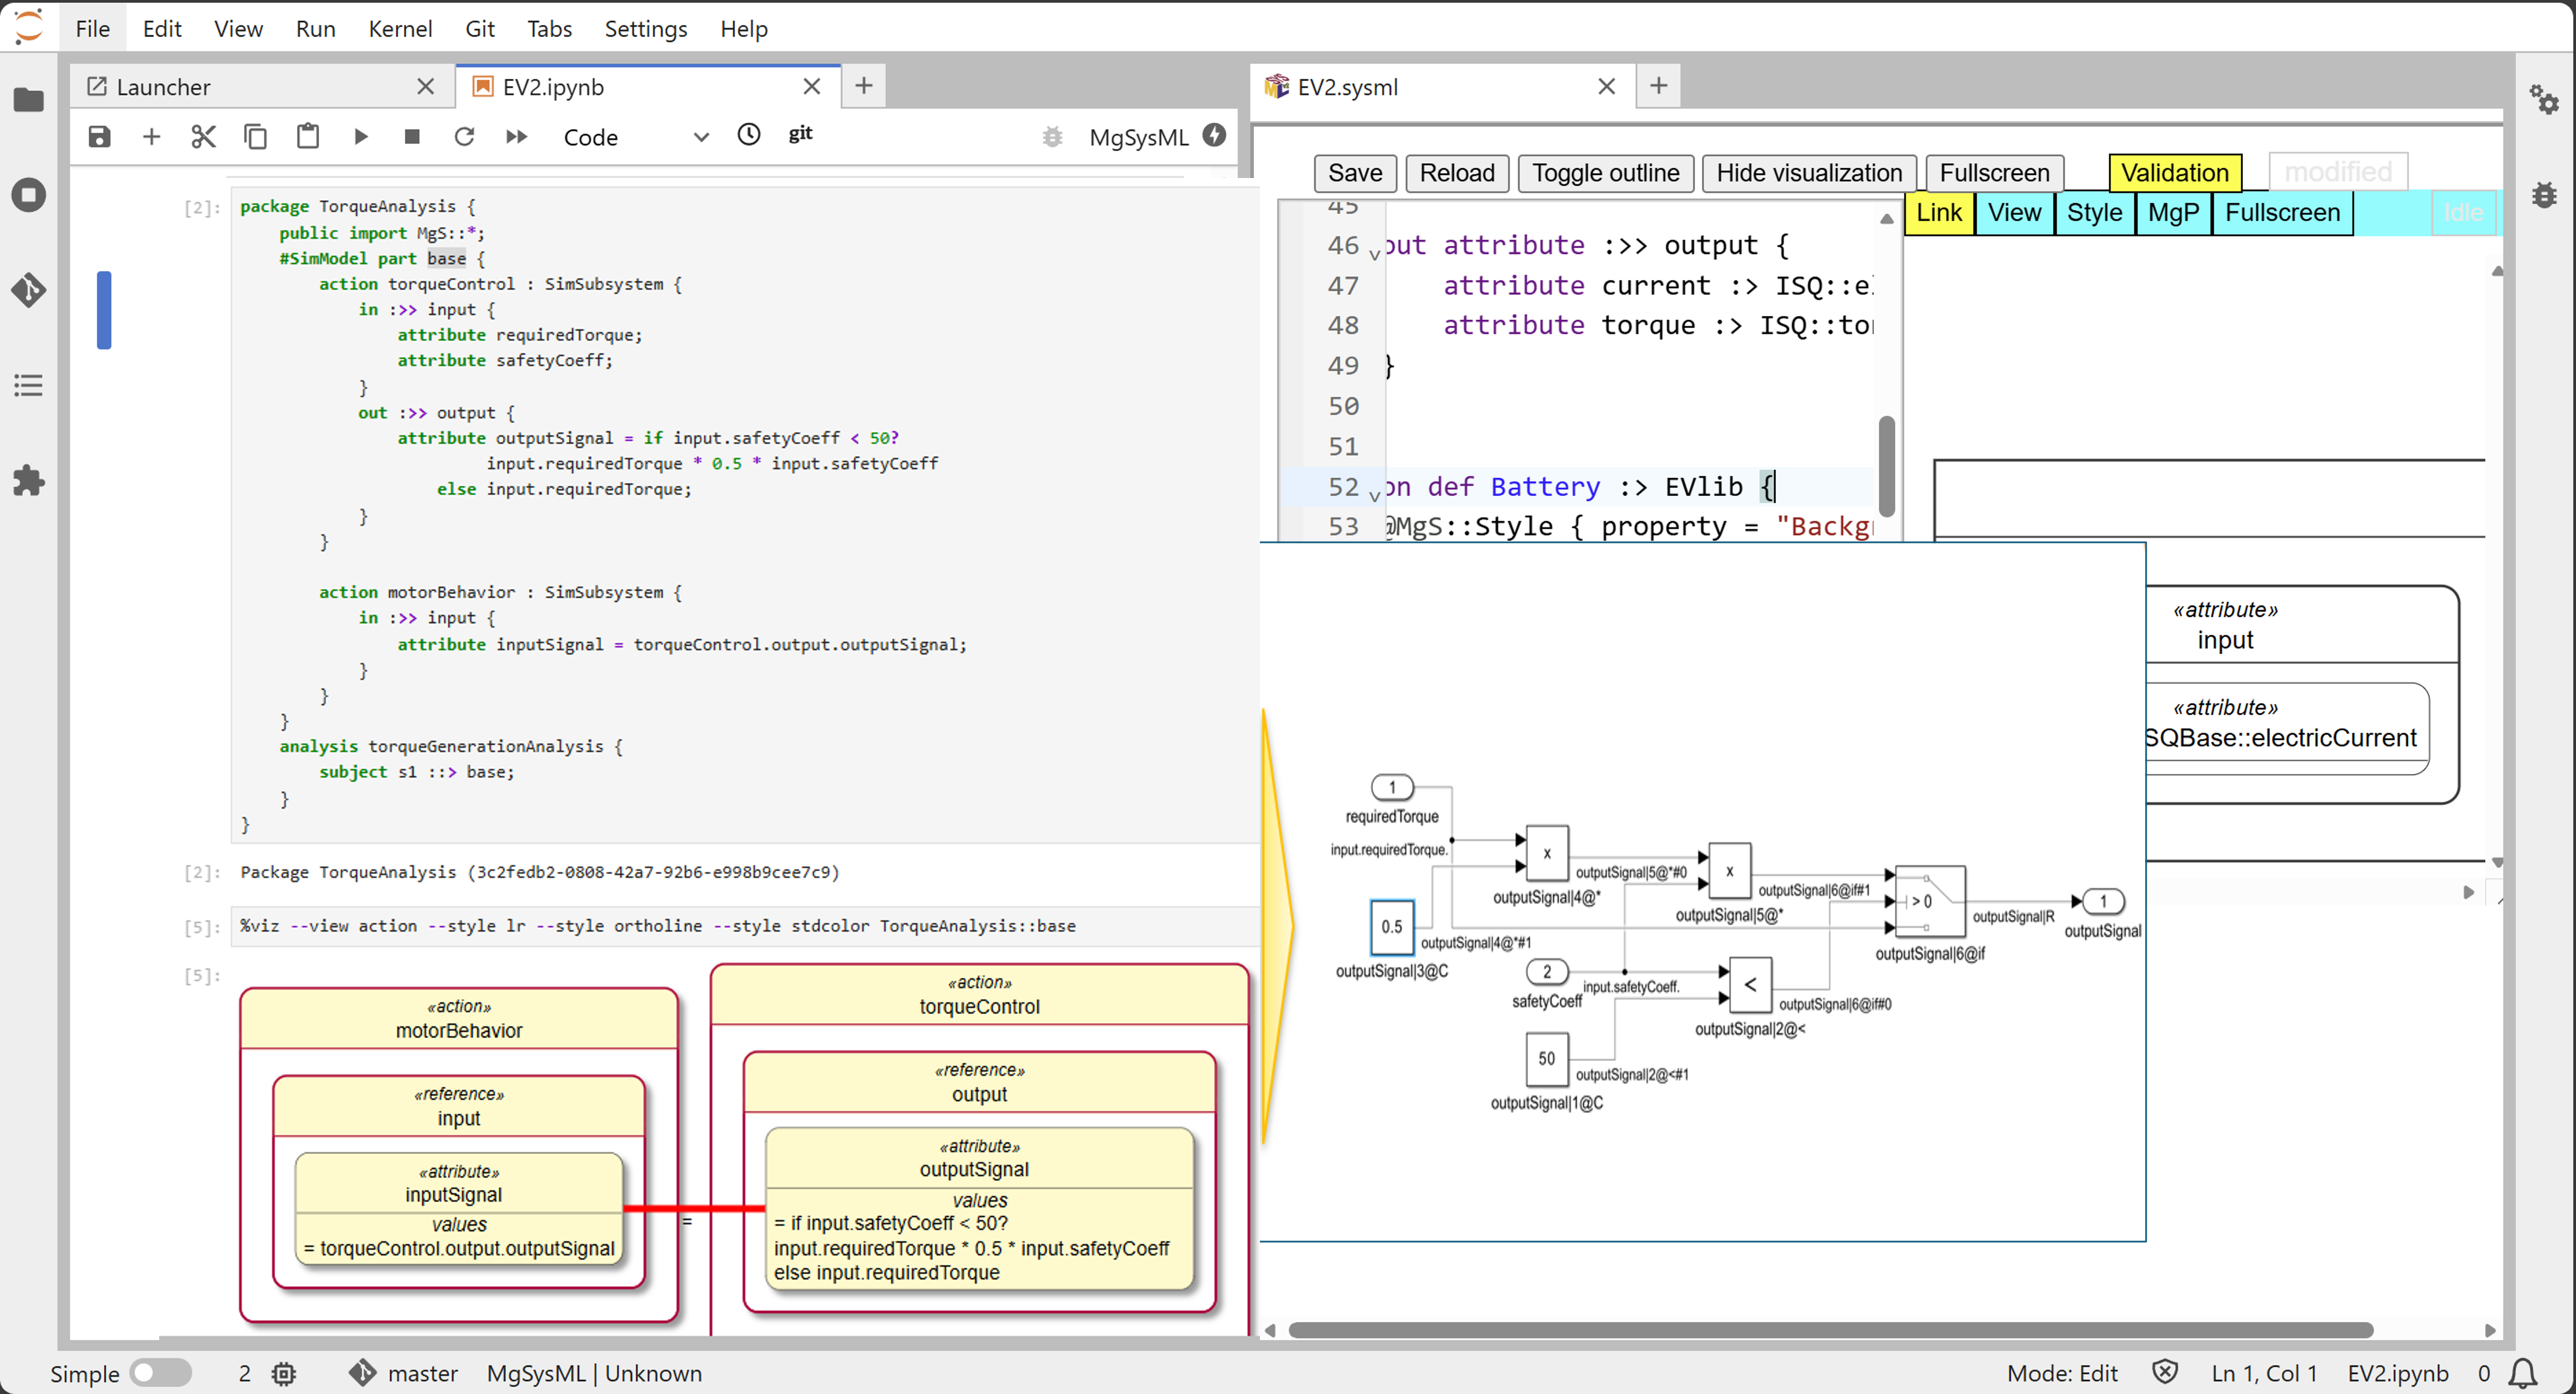Viewport: 2576px width, 1394px height.
Task: Run the current notebook cell
Action: (x=360, y=136)
